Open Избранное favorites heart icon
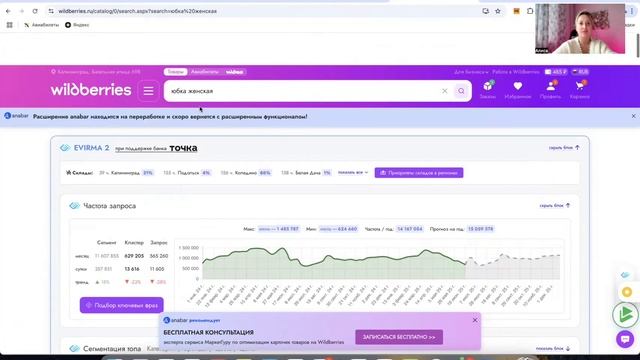The image size is (640, 360). click(x=518, y=90)
